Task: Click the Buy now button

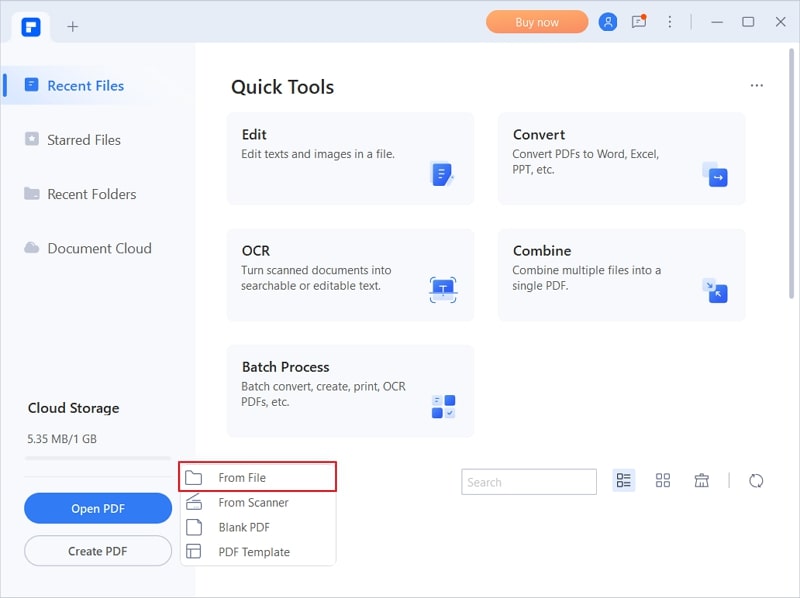Action: (536, 21)
